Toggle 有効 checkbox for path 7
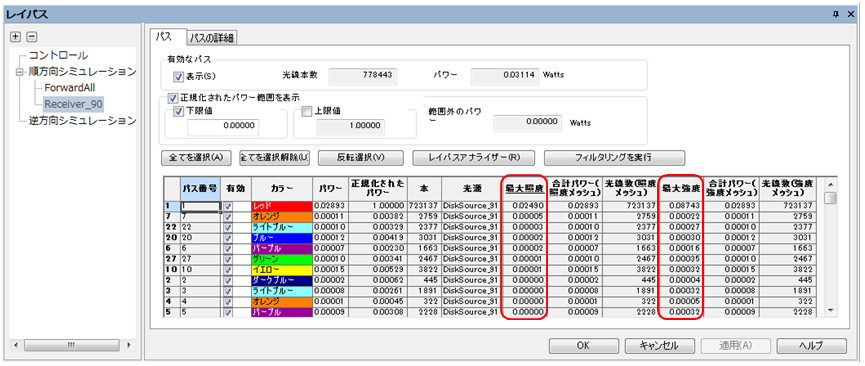The height and width of the screenshot is (366, 865). pos(228,216)
